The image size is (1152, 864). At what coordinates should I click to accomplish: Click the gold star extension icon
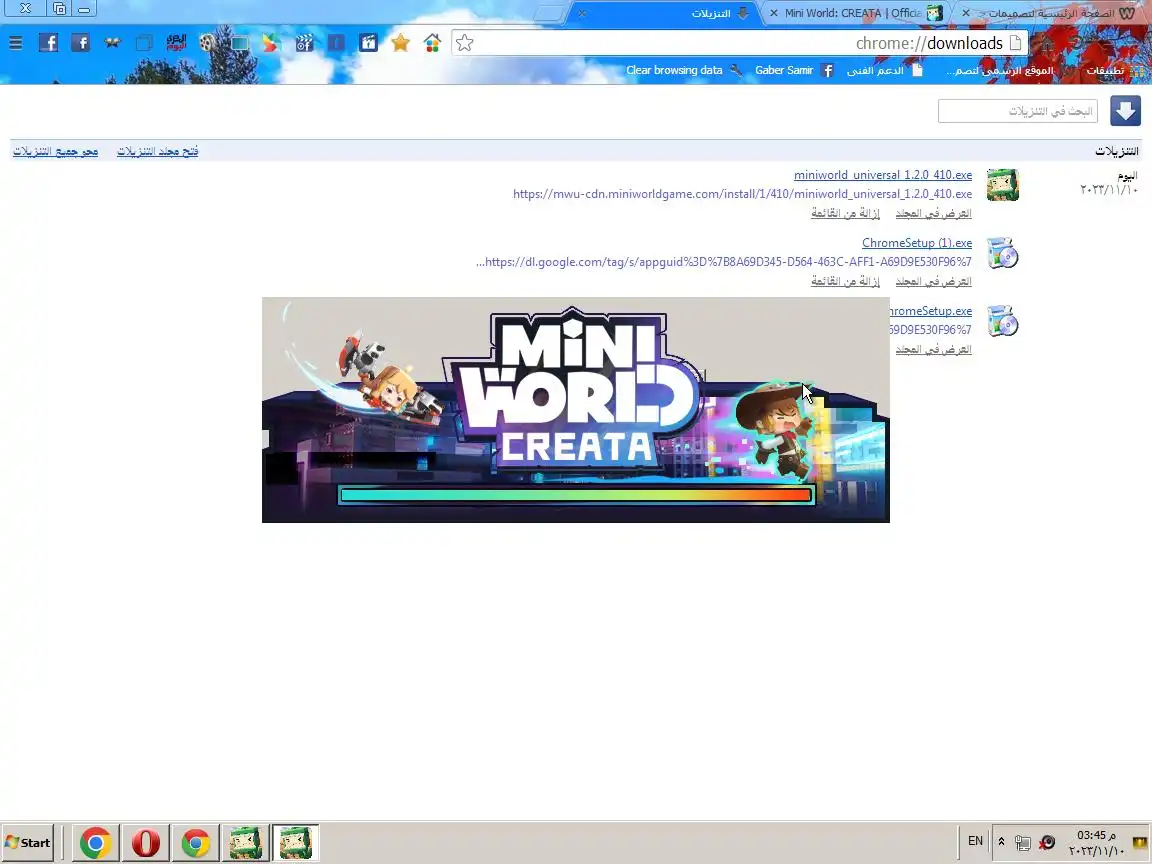(x=400, y=43)
